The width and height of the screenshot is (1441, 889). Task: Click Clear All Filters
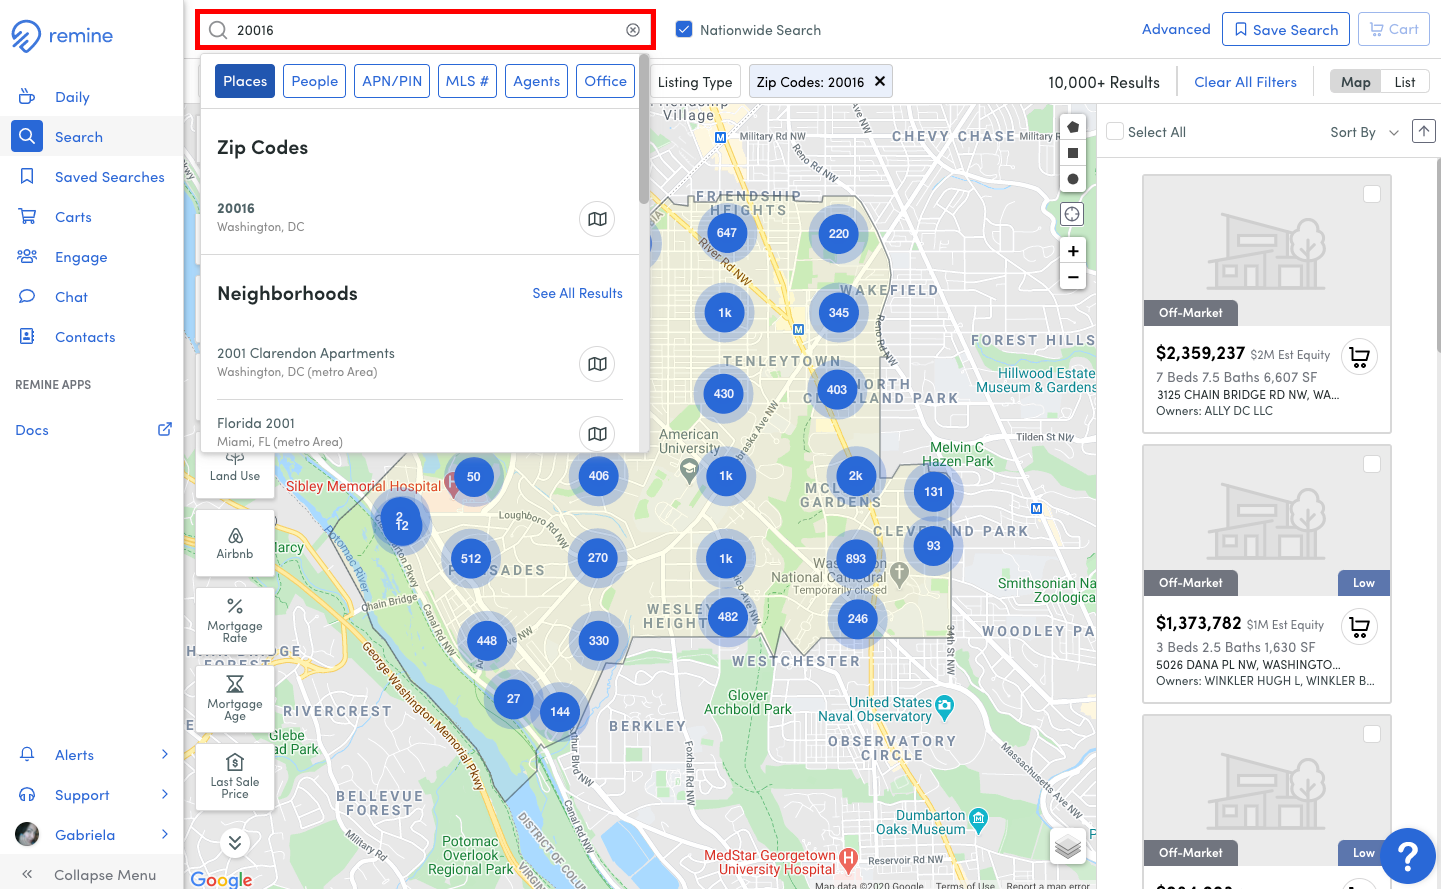pos(1245,82)
